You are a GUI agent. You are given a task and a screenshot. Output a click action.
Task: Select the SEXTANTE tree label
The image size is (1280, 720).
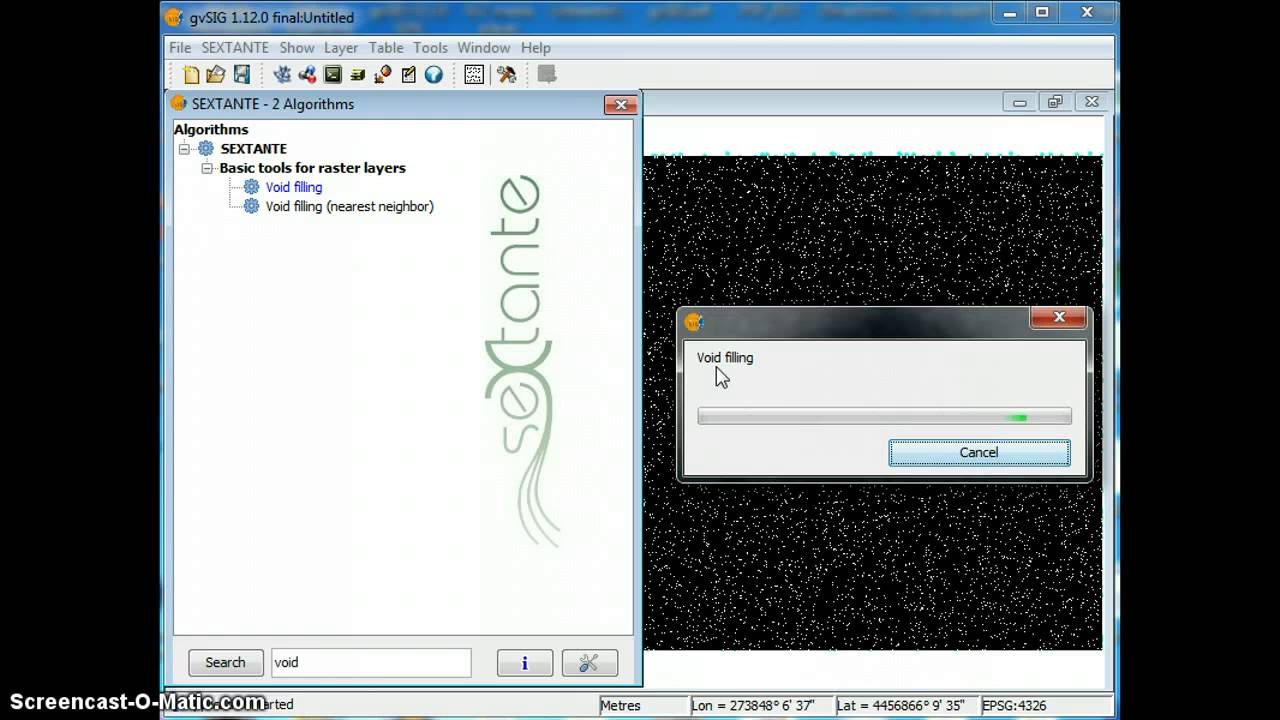click(254, 149)
